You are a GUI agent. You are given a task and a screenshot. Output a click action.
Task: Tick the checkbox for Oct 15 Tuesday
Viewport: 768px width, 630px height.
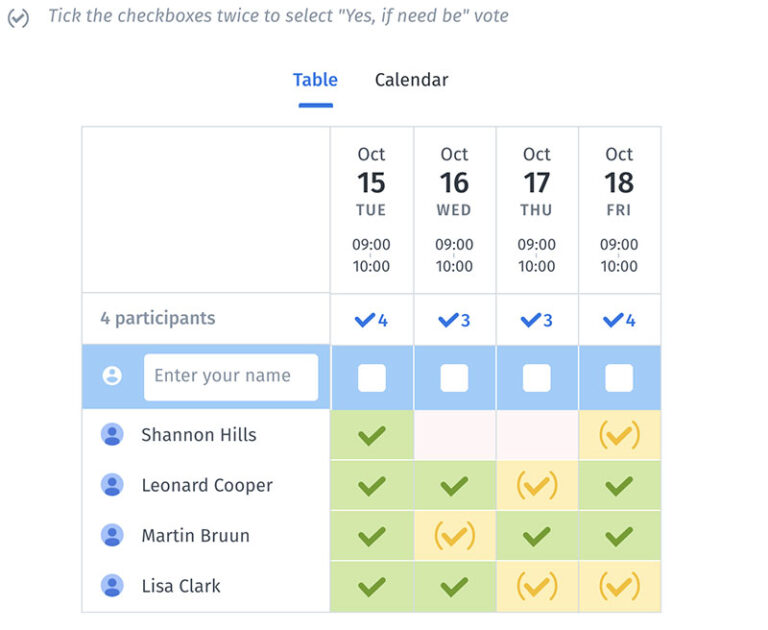point(372,377)
